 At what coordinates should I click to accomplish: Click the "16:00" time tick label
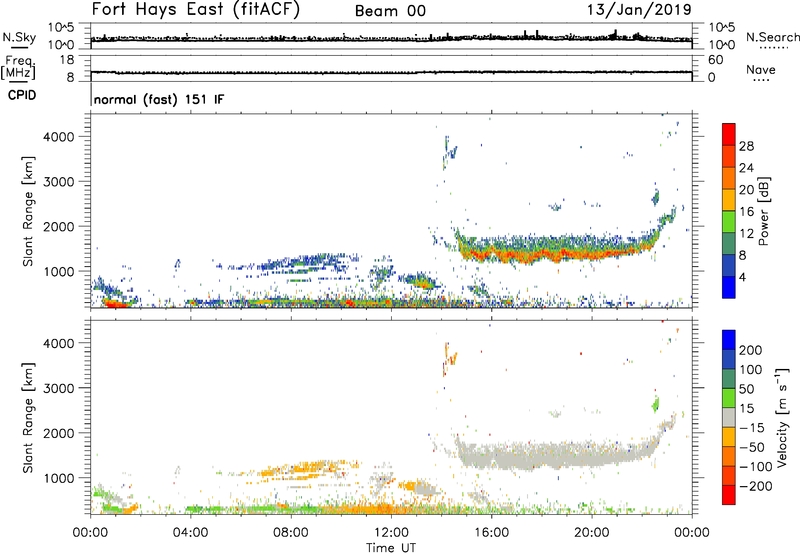tap(491, 533)
